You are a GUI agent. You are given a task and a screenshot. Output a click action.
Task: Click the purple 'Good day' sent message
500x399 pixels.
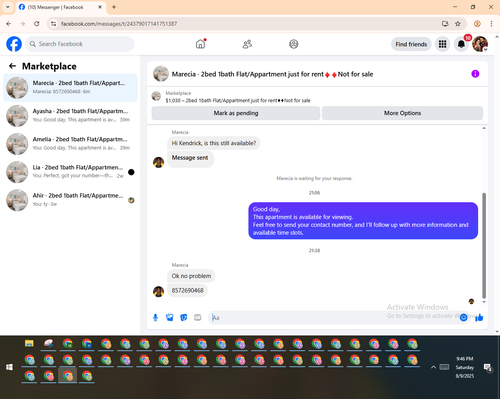pyautogui.click(x=363, y=221)
